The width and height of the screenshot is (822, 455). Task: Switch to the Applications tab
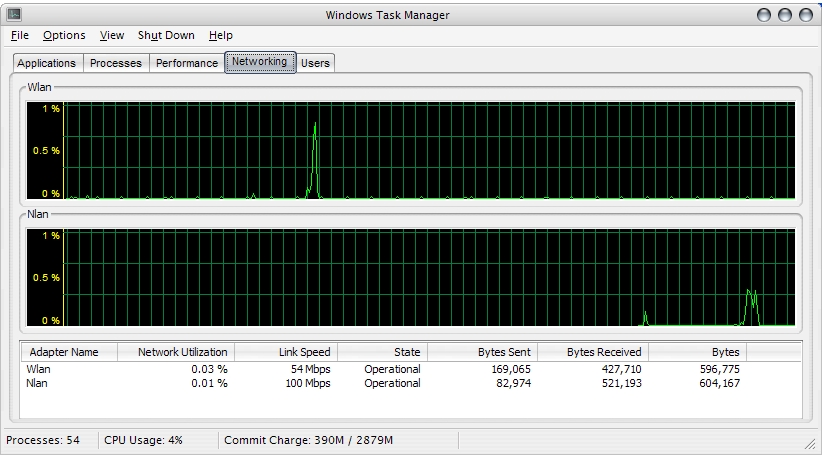(47, 63)
